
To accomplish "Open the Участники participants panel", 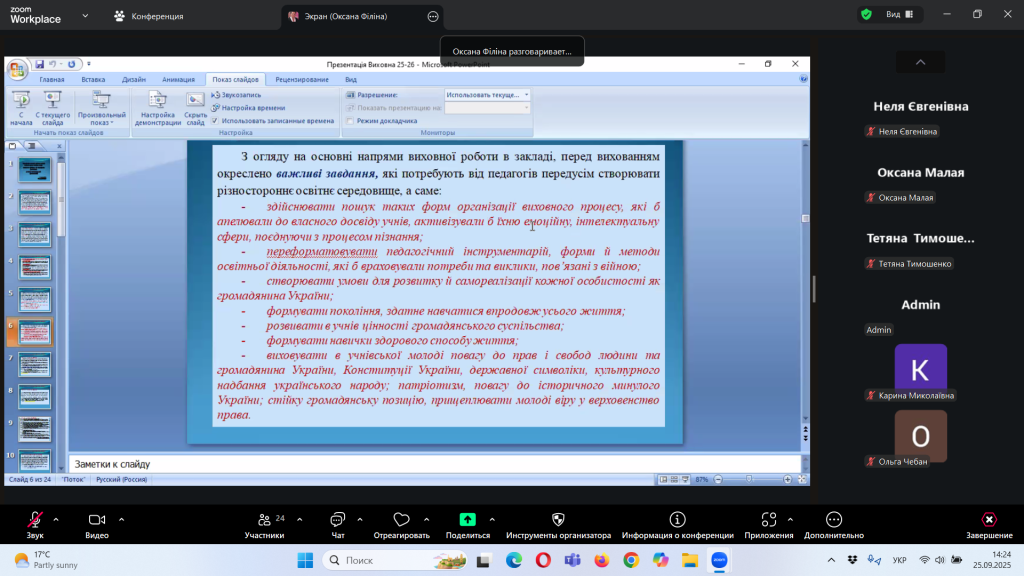I will click(x=264, y=520).
